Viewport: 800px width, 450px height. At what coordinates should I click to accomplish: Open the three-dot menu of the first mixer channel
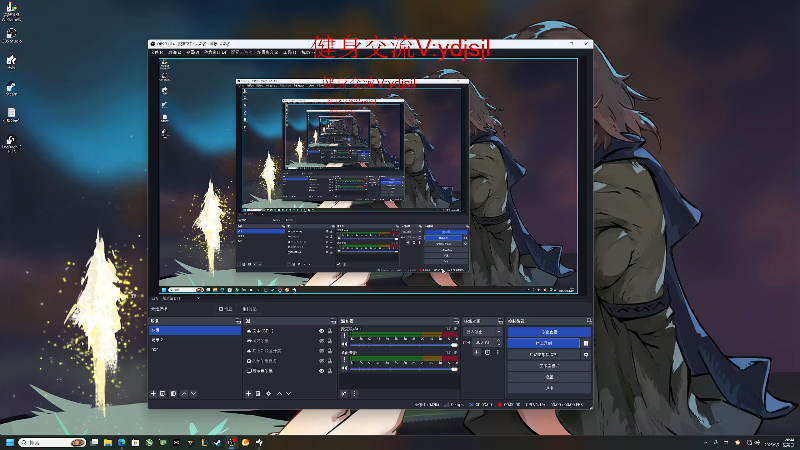click(344, 336)
